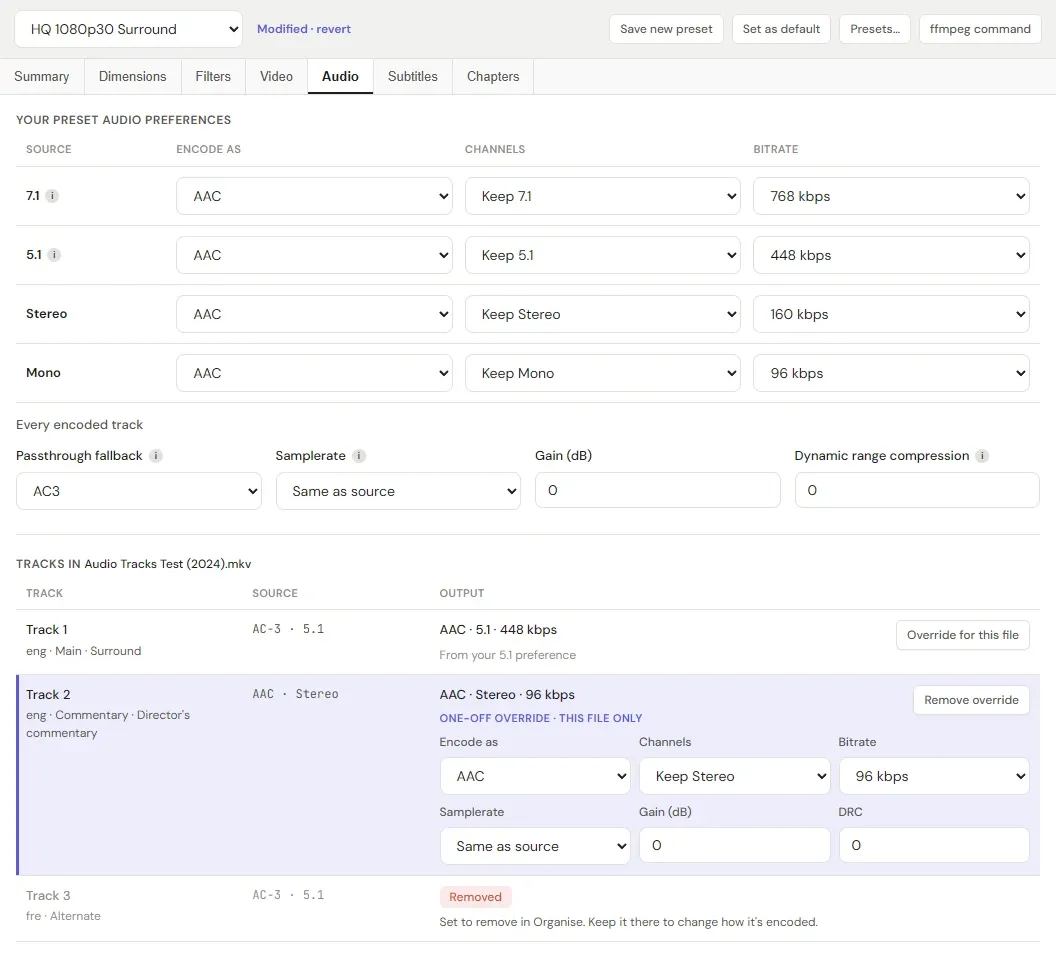Click Set as default button
Viewport: 1056px width, 960px height.
(x=781, y=29)
